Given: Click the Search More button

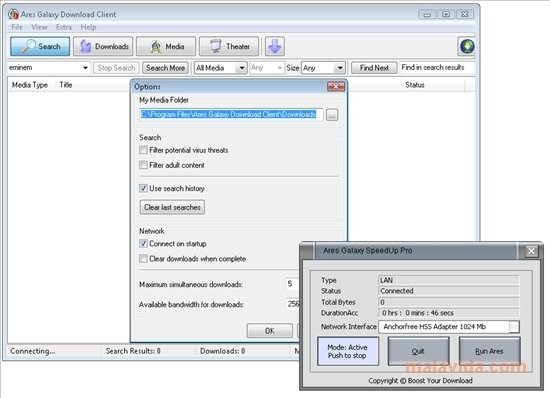Looking at the screenshot, I should coord(166,68).
